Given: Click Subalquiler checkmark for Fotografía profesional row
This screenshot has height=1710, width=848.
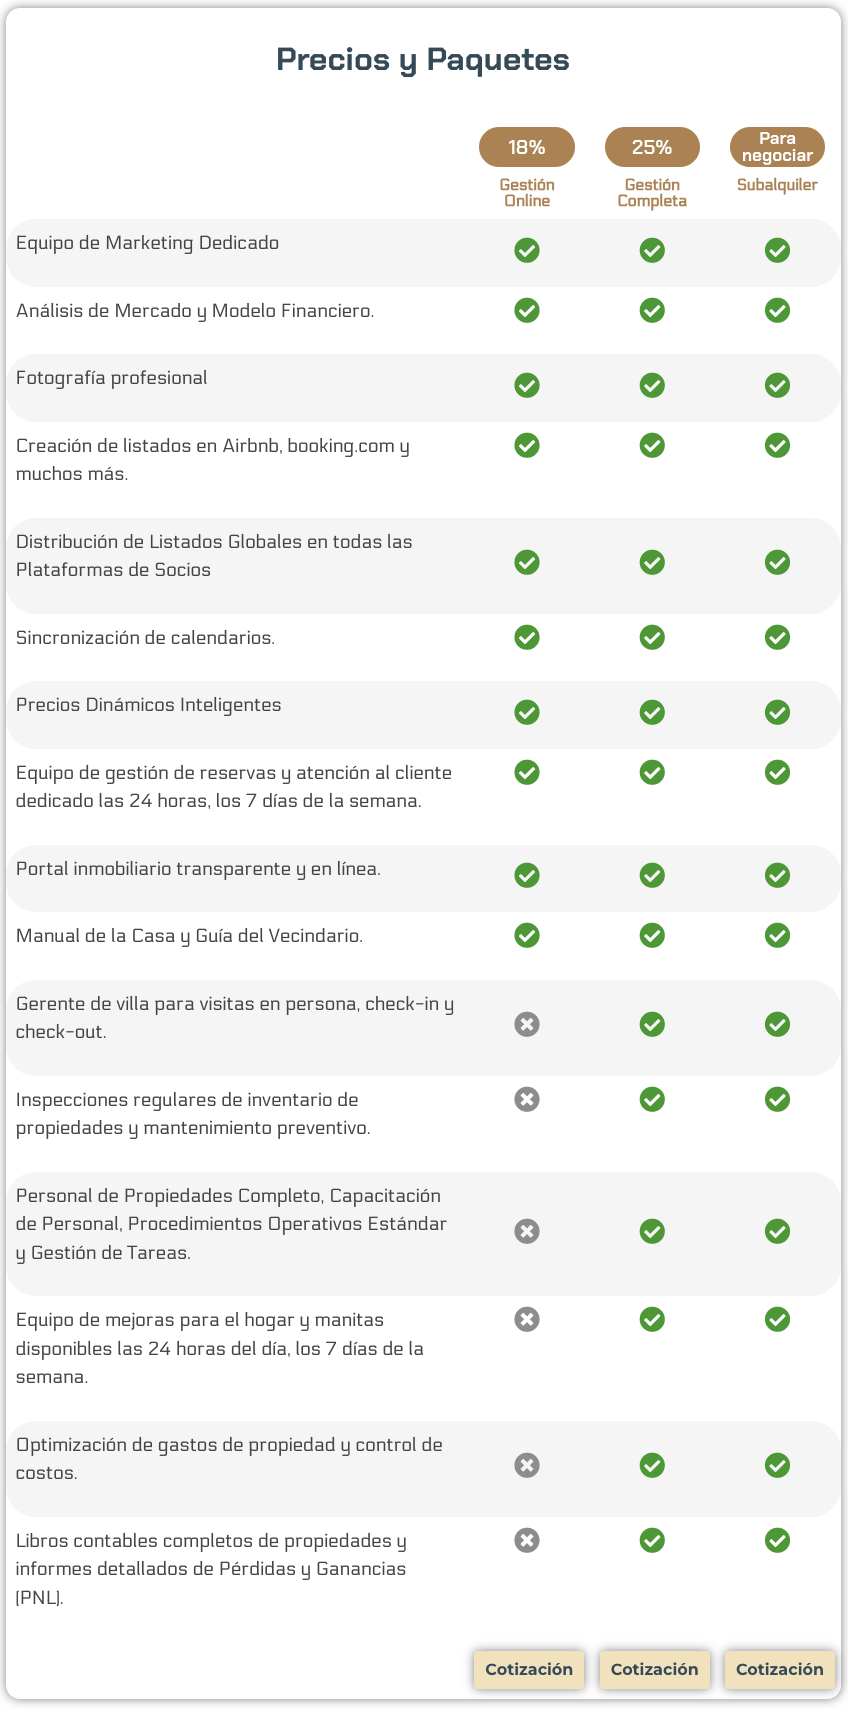Looking at the screenshot, I should pyautogui.click(x=777, y=385).
